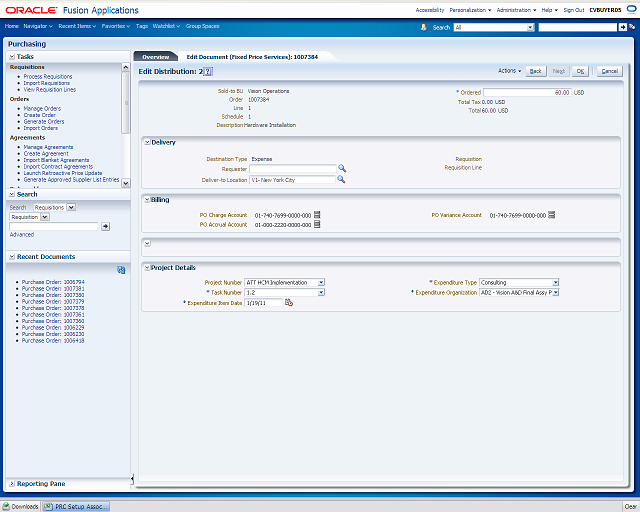Image resolution: width=640 pixels, height=512 pixels.
Task: Collapse the left Search panel
Action: (x=12, y=194)
